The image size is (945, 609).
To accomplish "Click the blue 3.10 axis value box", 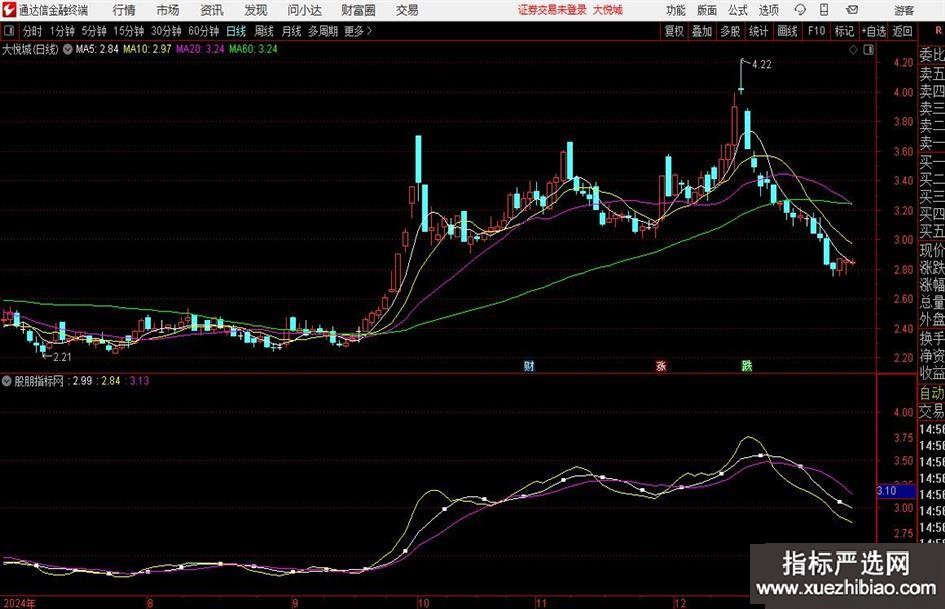I will [x=896, y=491].
